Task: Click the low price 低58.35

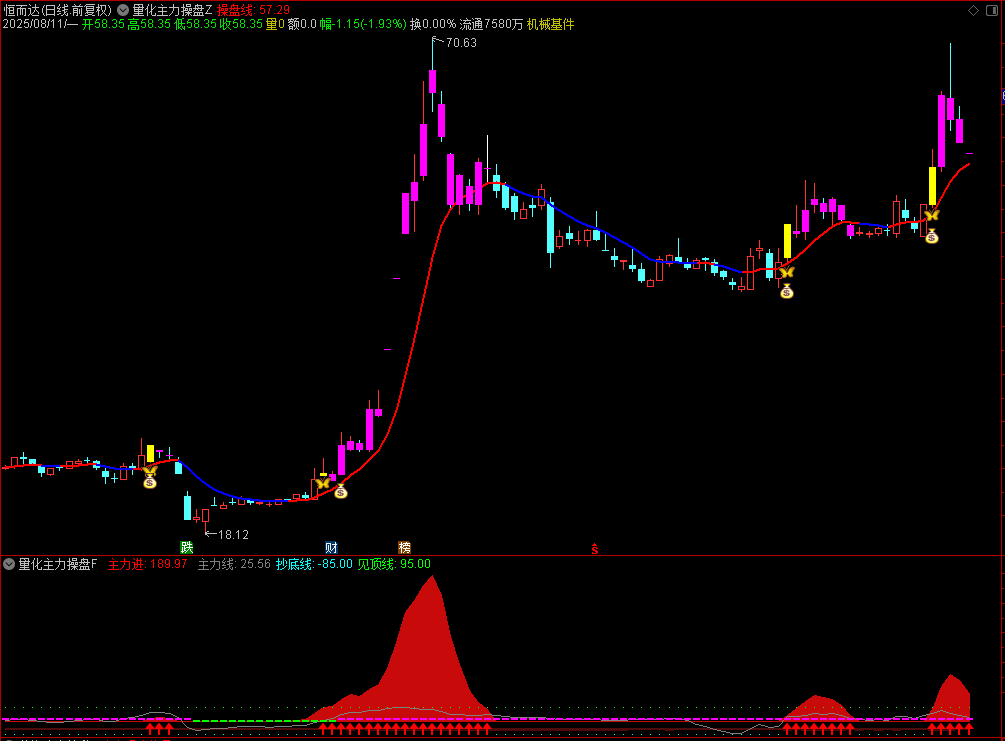Action: (x=195, y=24)
